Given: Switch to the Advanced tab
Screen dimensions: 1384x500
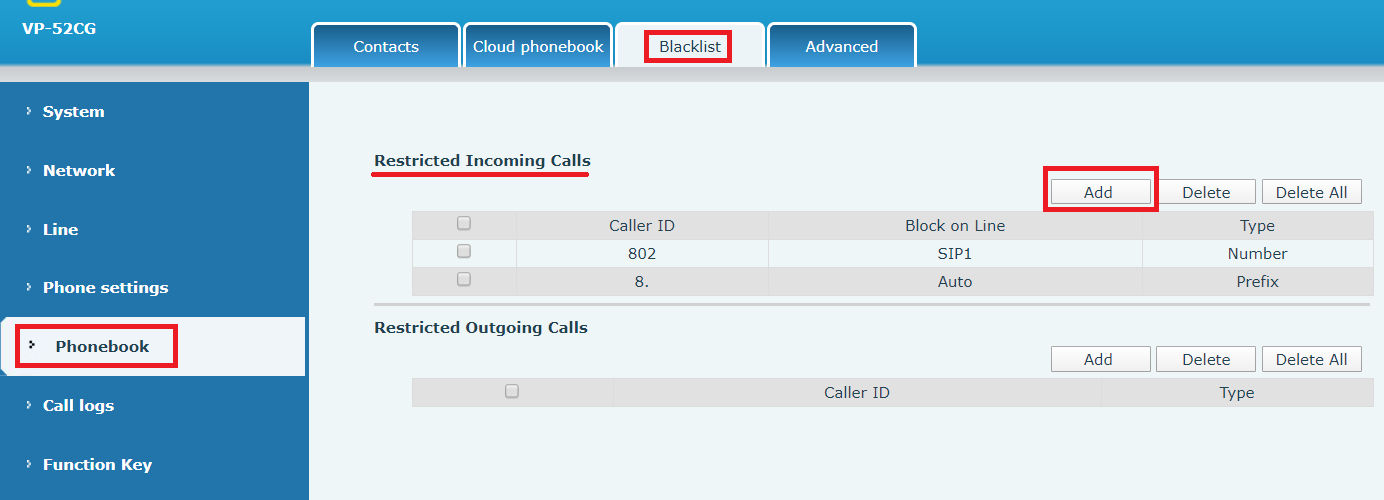Looking at the screenshot, I should click(841, 47).
